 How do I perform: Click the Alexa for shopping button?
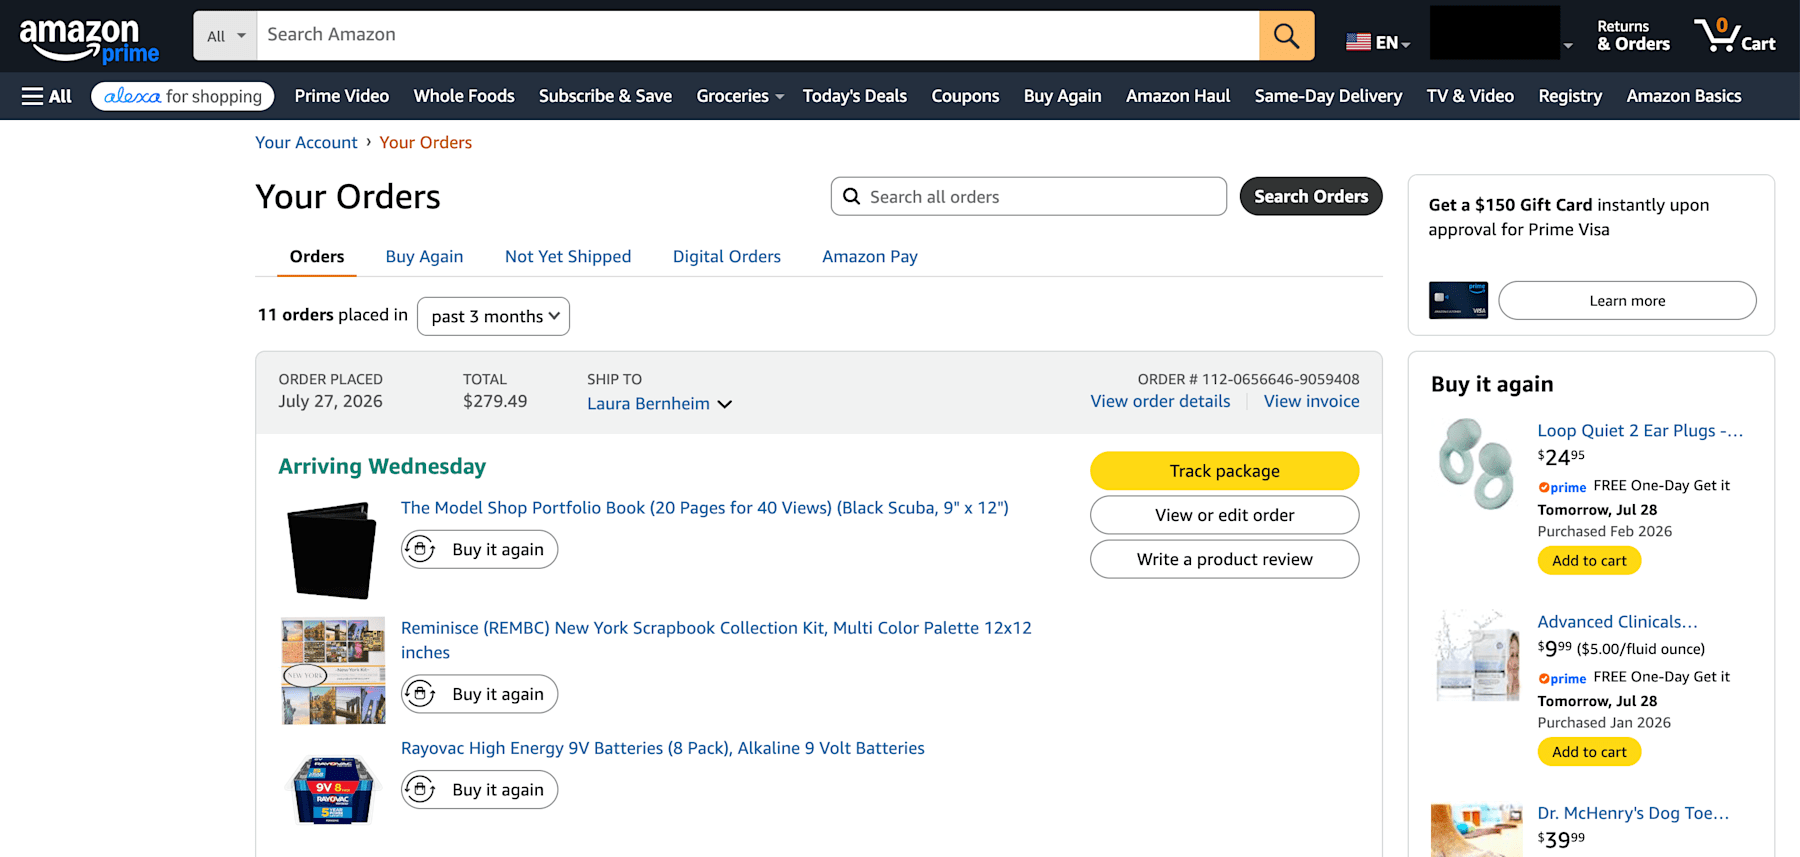click(183, 96)
